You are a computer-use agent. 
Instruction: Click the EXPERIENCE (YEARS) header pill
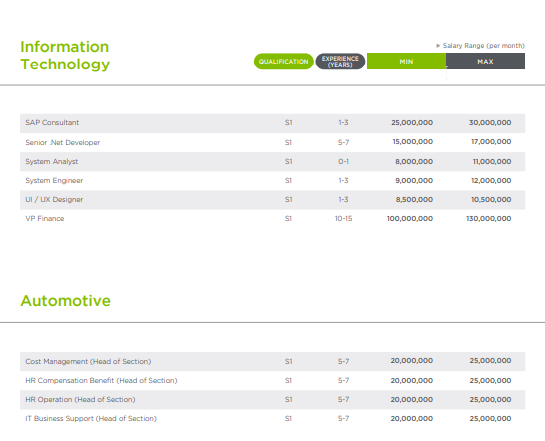(340, 62)
